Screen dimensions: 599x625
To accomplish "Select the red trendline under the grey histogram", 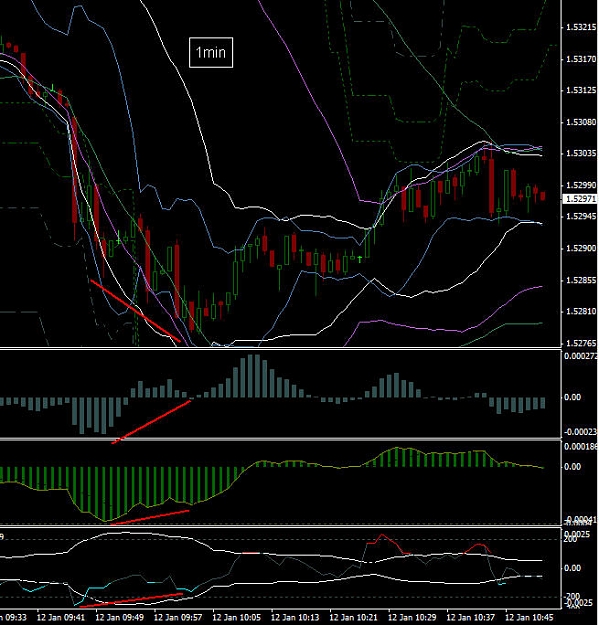I will (x=151, y=421).
